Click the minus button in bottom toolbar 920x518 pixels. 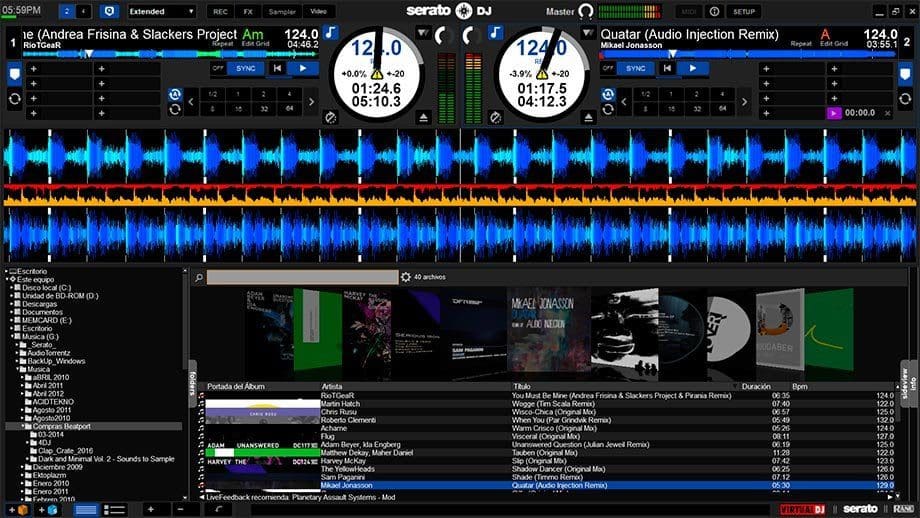180,510
